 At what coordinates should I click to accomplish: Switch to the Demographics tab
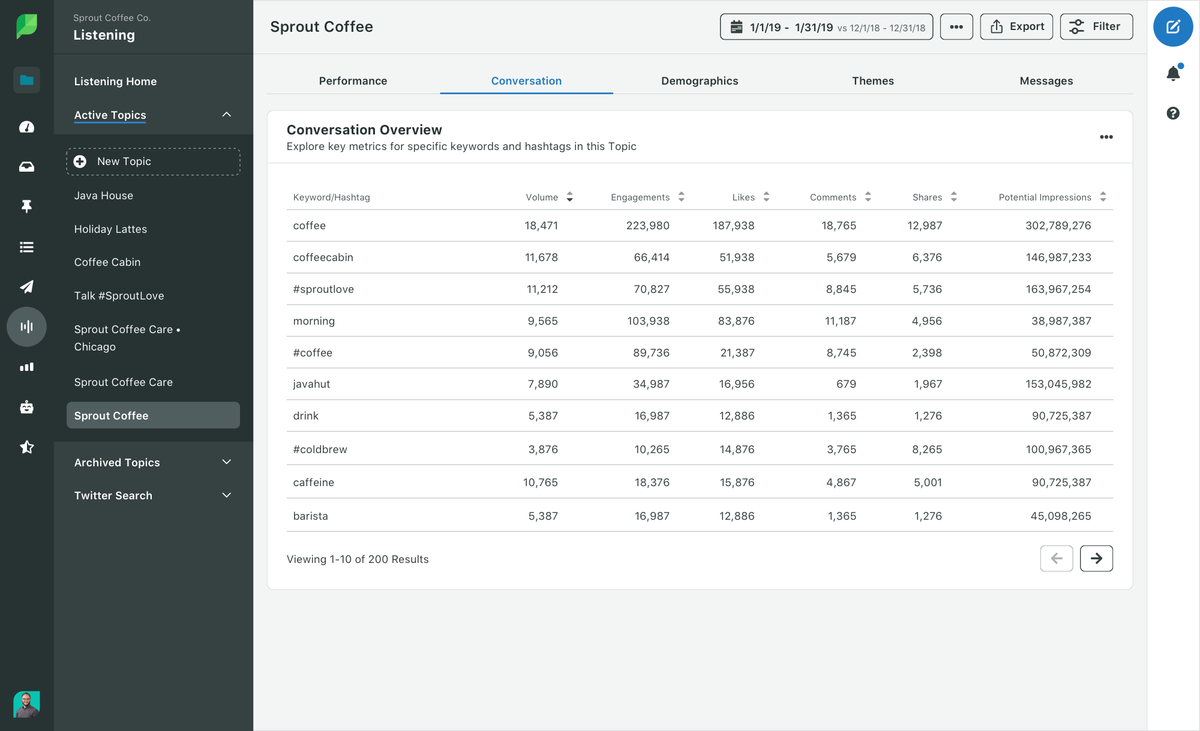coord(700,81)
